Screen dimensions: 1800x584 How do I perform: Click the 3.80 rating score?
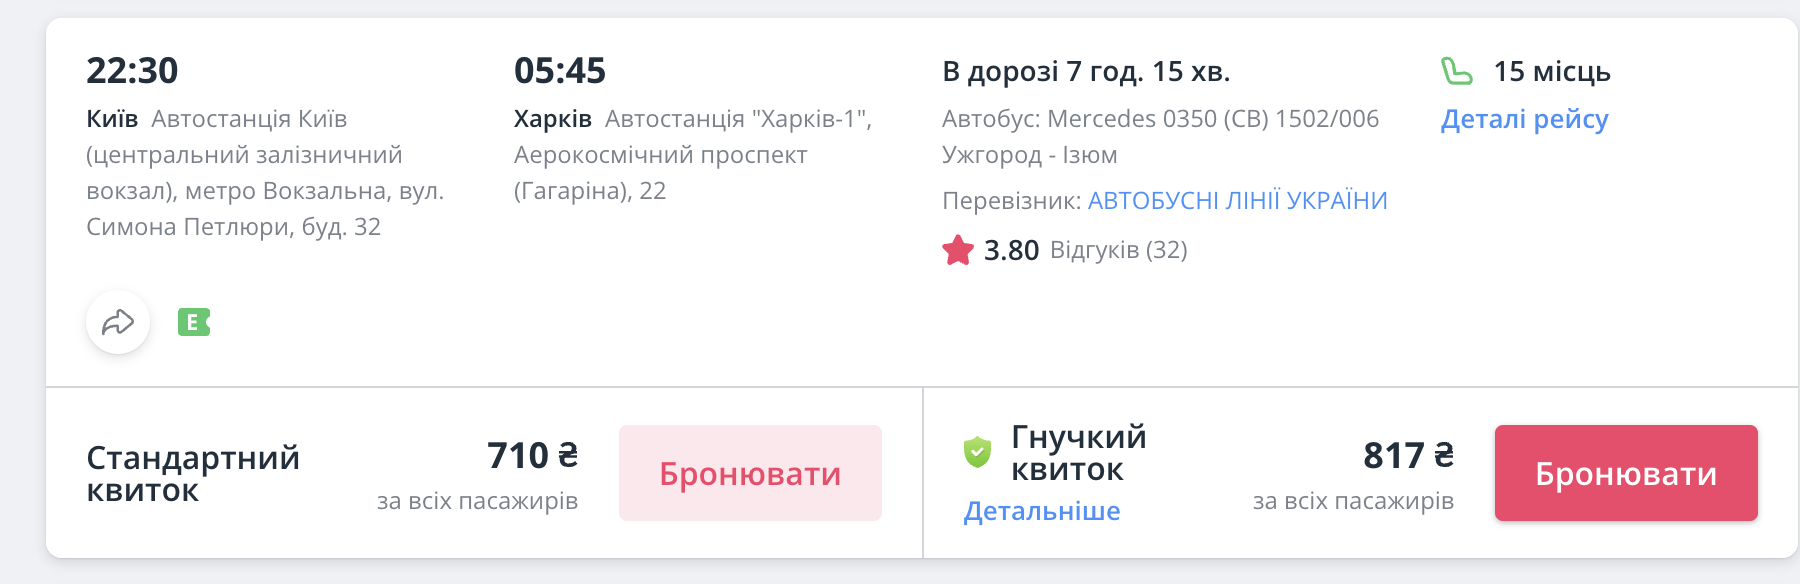[1011, 250]
